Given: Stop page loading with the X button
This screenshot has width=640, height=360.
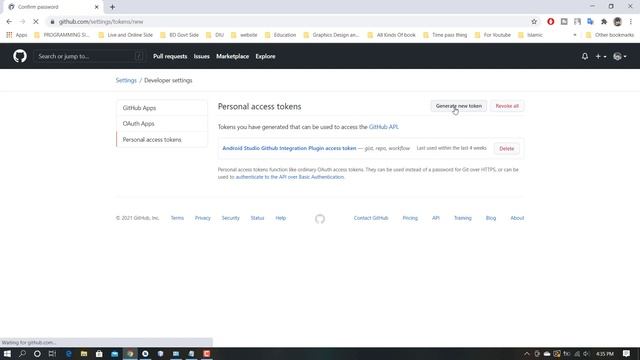Looking at the screenshot, I should click(x=36, y=22).
